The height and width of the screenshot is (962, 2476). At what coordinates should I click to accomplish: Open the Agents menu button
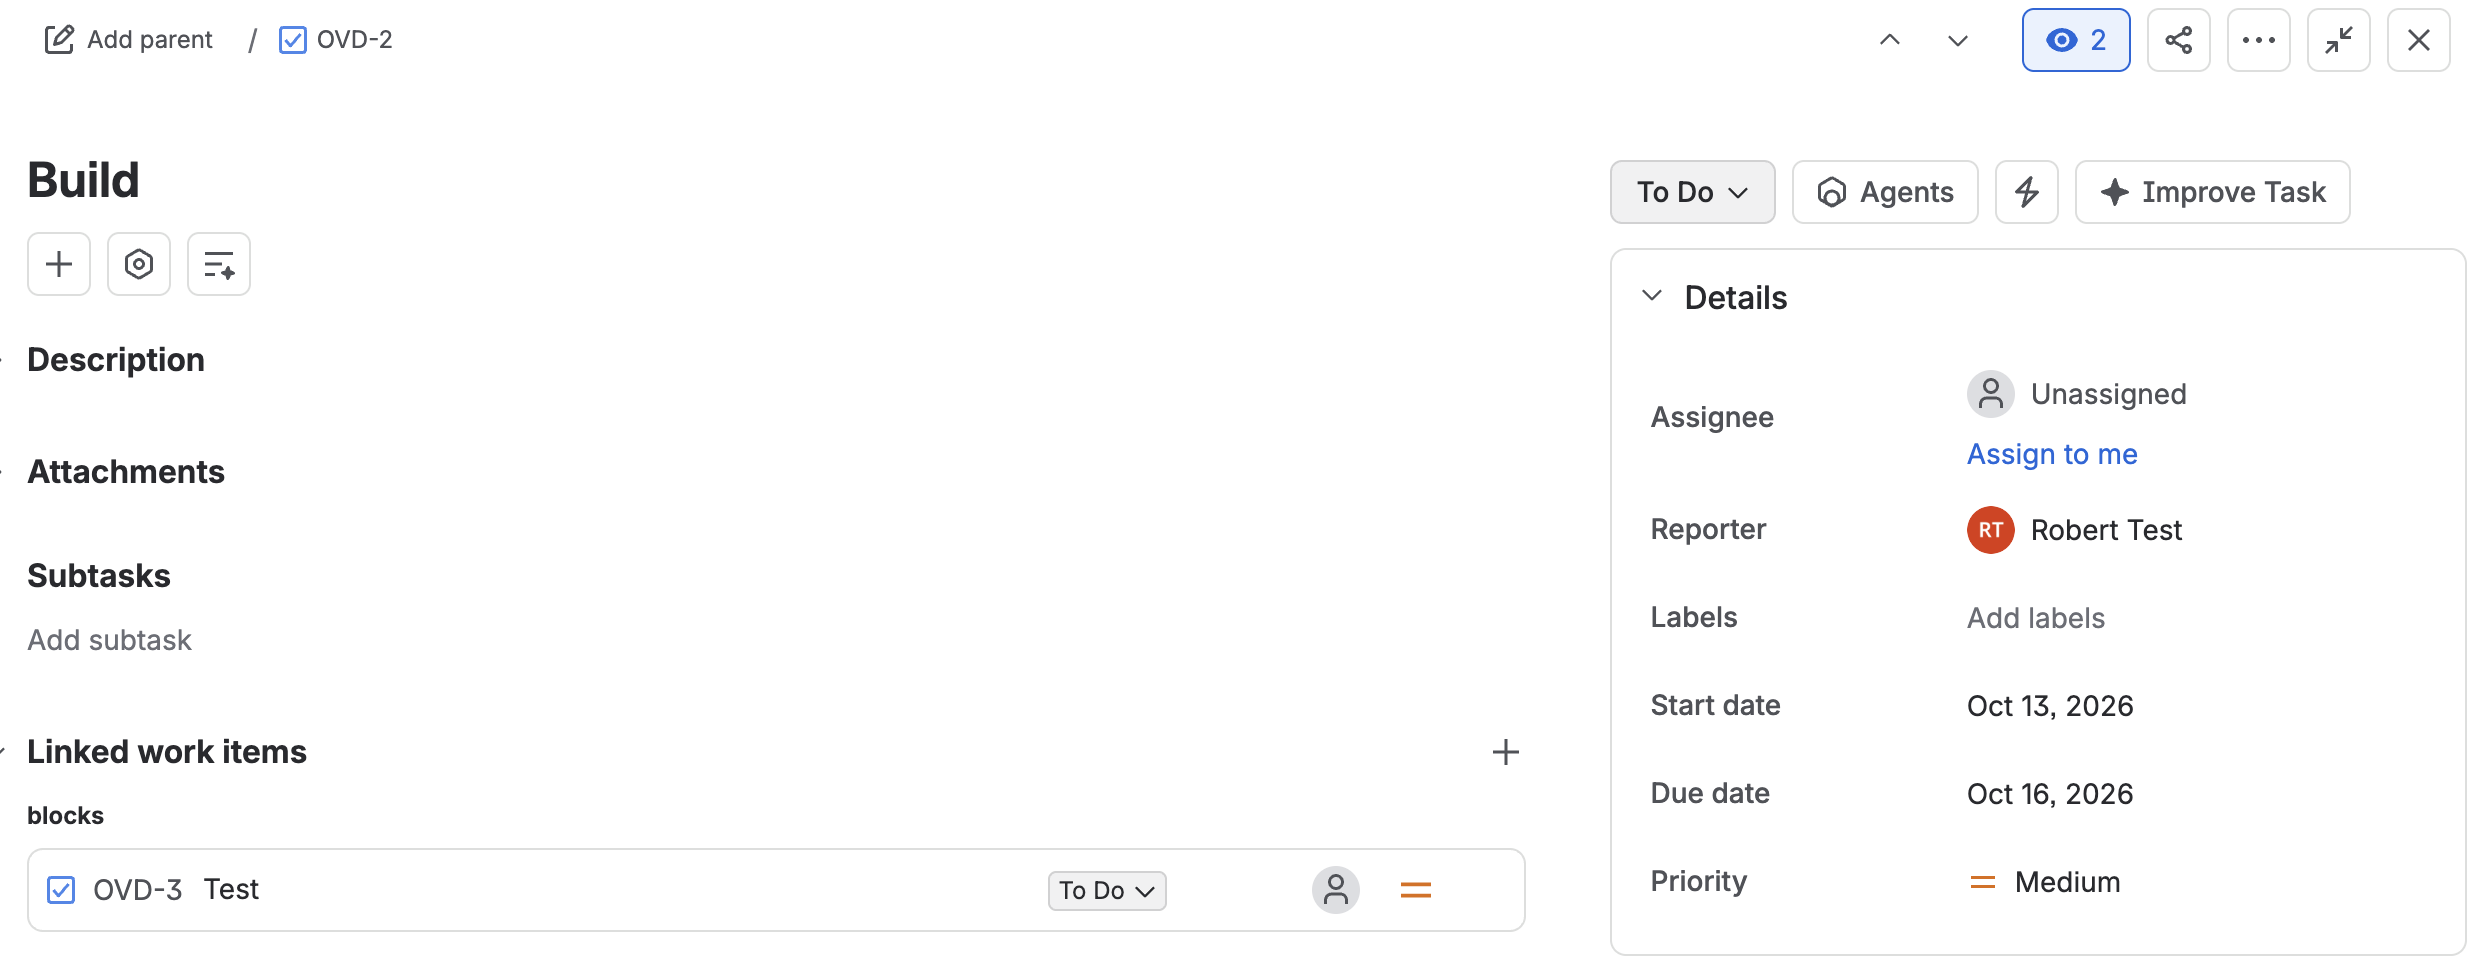tap(1885, 192)
